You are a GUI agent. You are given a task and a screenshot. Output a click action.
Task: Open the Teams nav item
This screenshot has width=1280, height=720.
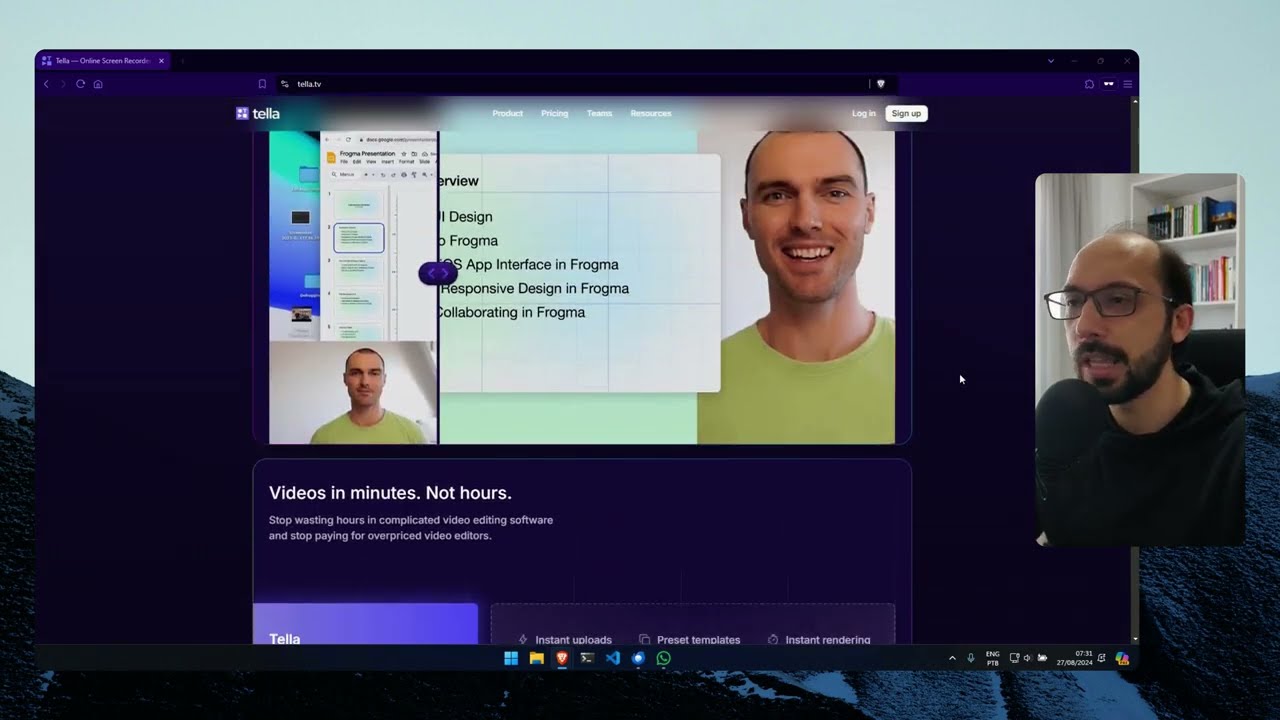coord(599,113)
